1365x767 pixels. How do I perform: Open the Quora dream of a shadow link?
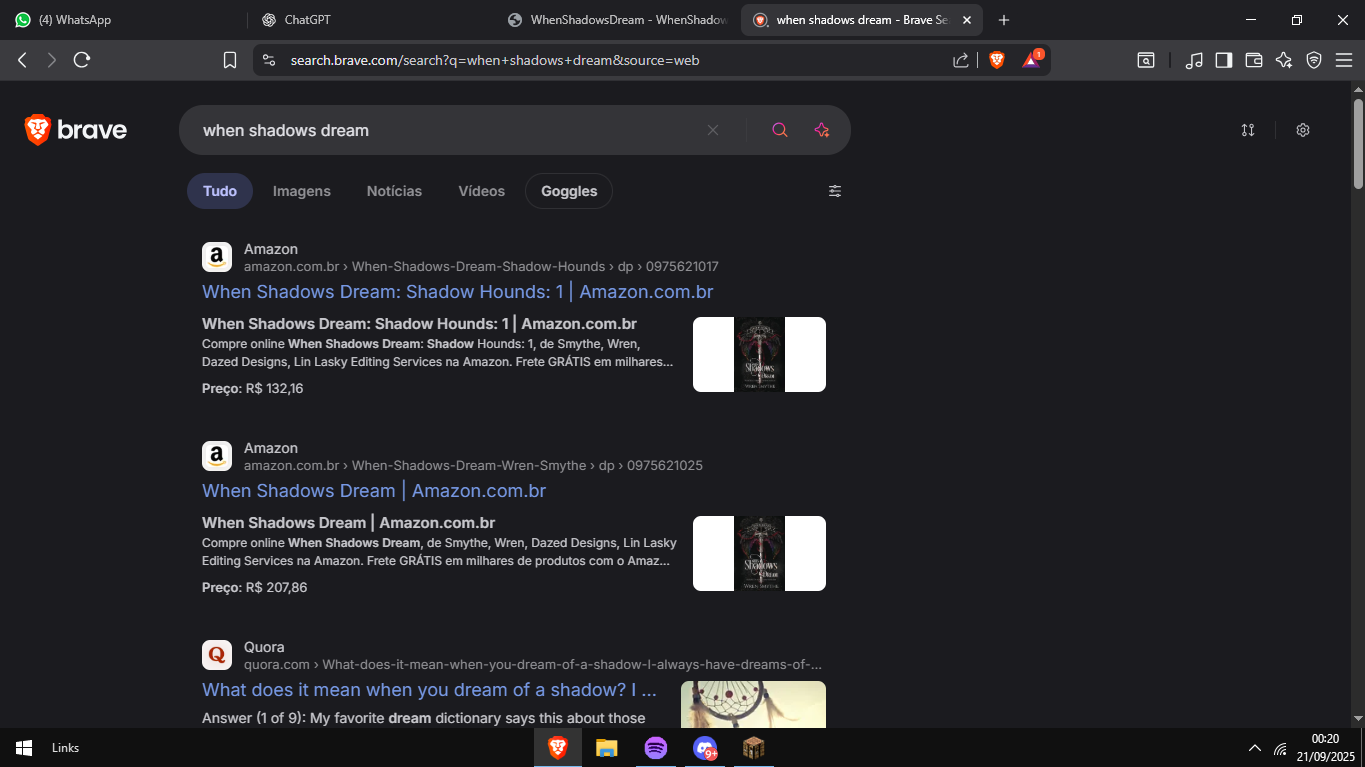(429, 690)
